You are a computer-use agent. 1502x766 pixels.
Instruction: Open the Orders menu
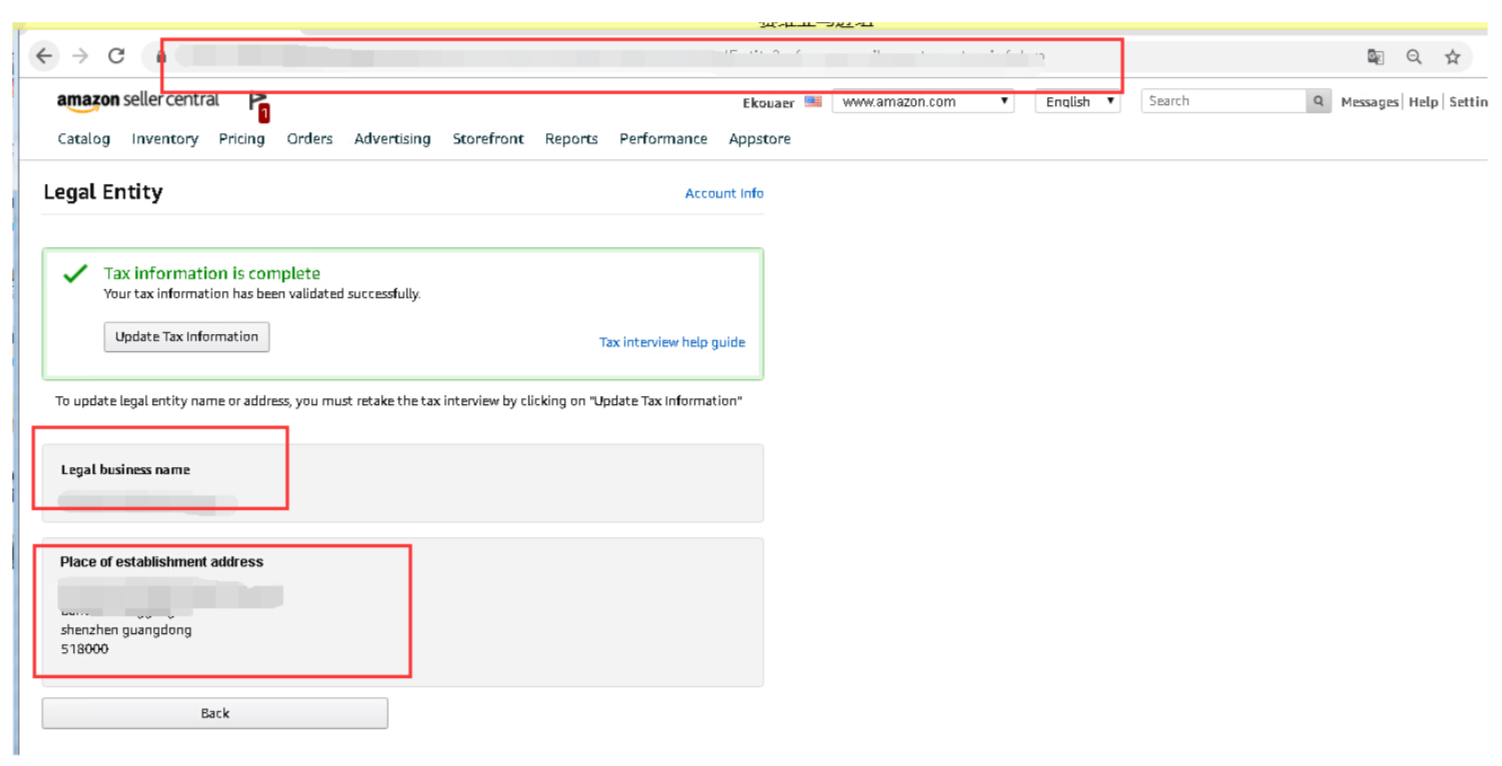click(310, 139)
